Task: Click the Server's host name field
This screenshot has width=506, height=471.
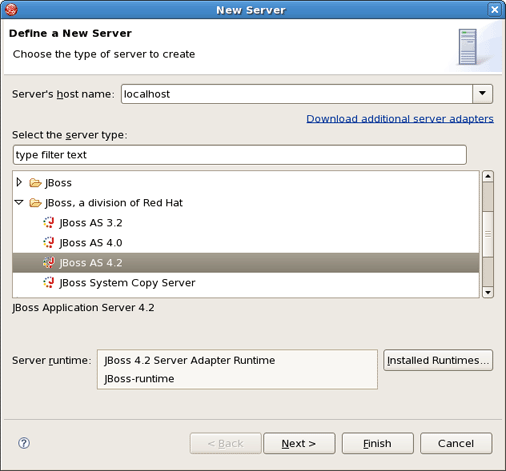Action: 297,94
